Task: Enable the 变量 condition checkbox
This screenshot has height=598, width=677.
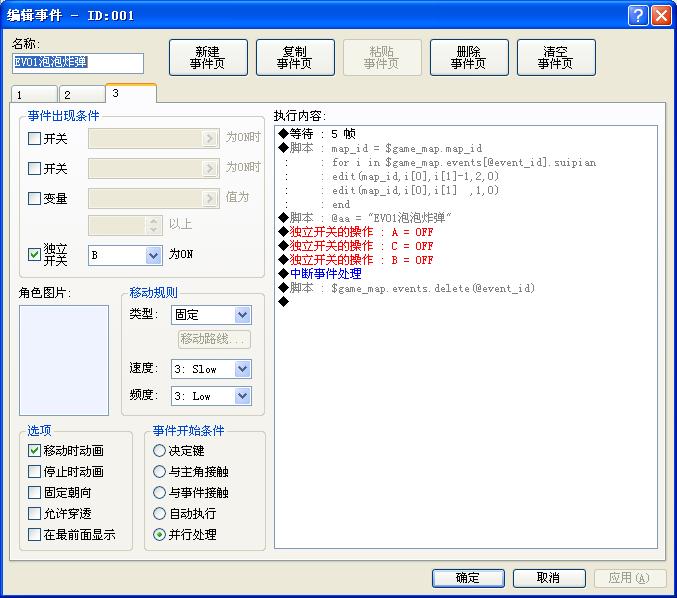Action: (34, 199)
